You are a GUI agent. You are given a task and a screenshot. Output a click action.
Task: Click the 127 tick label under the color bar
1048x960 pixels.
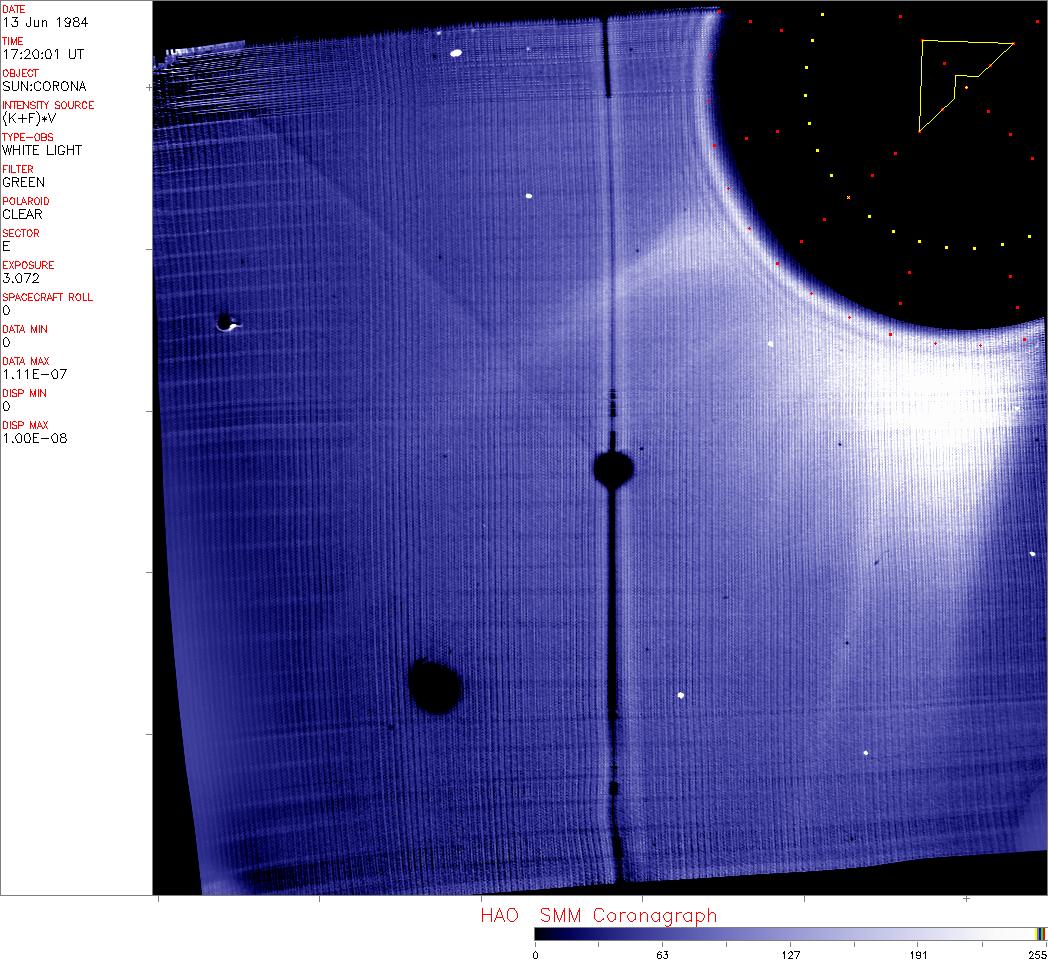(x=790, y=954)
